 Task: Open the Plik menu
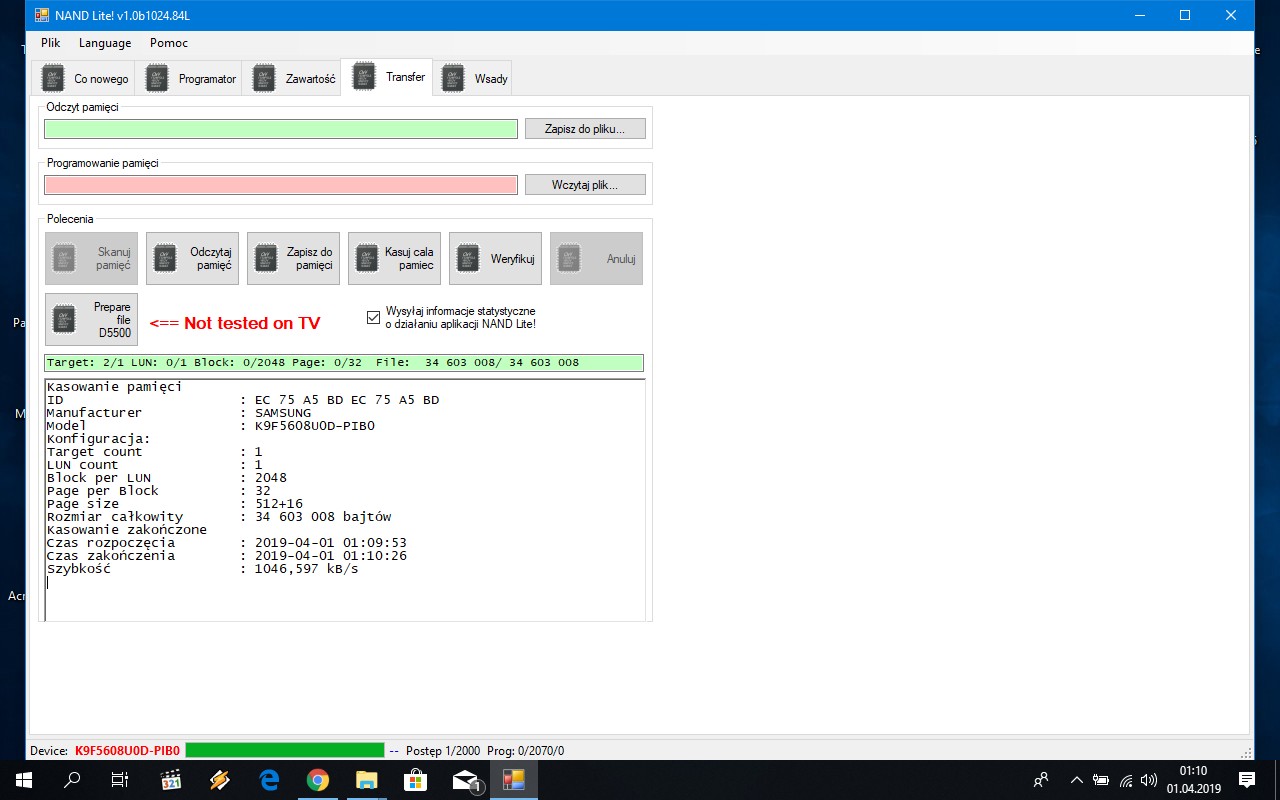tap(51, 43)
